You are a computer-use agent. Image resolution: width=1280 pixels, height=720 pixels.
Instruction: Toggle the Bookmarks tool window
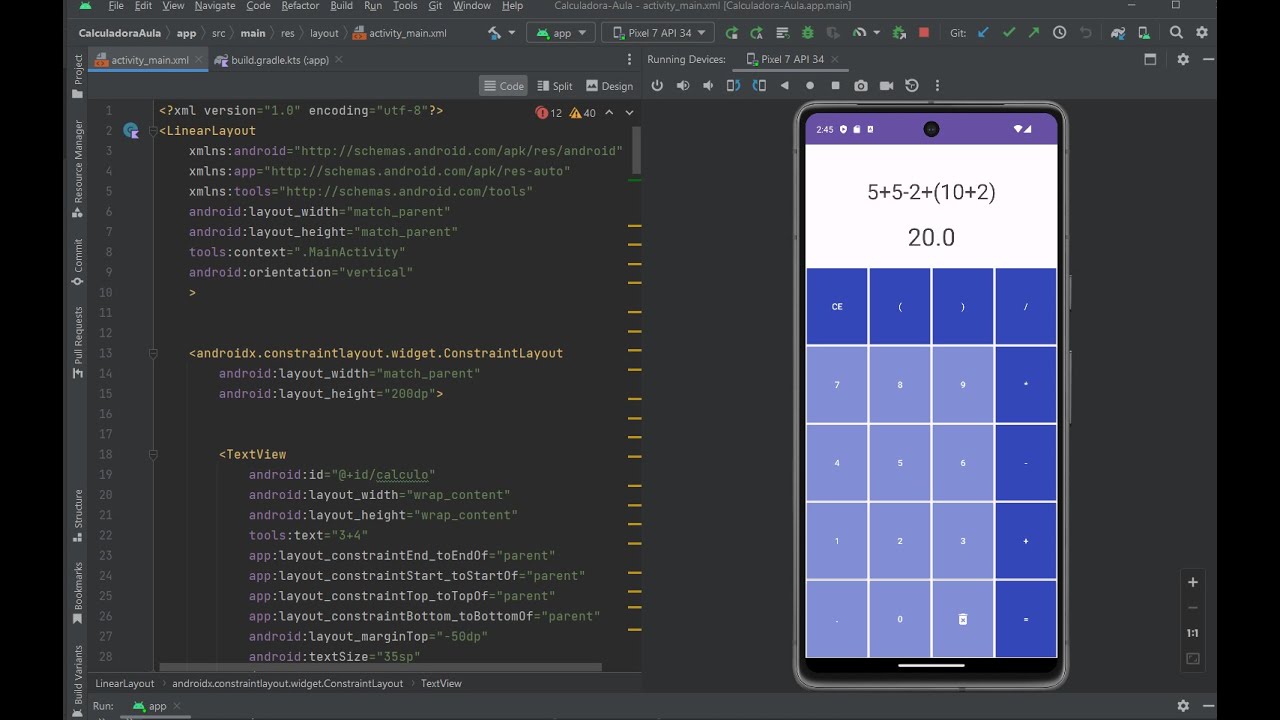tap(78, 592)
